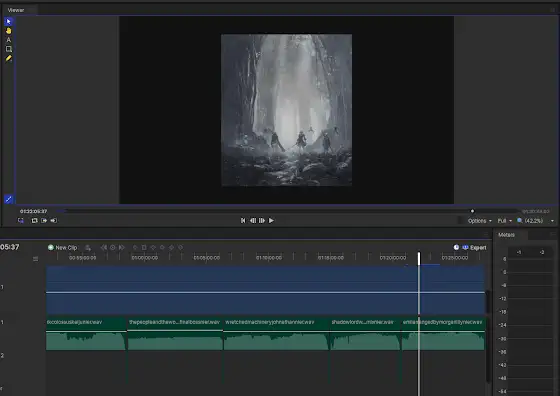This screenshot has width=560, height=396.
Task: Click the Viewer preview image
Action: coord(286,110)
